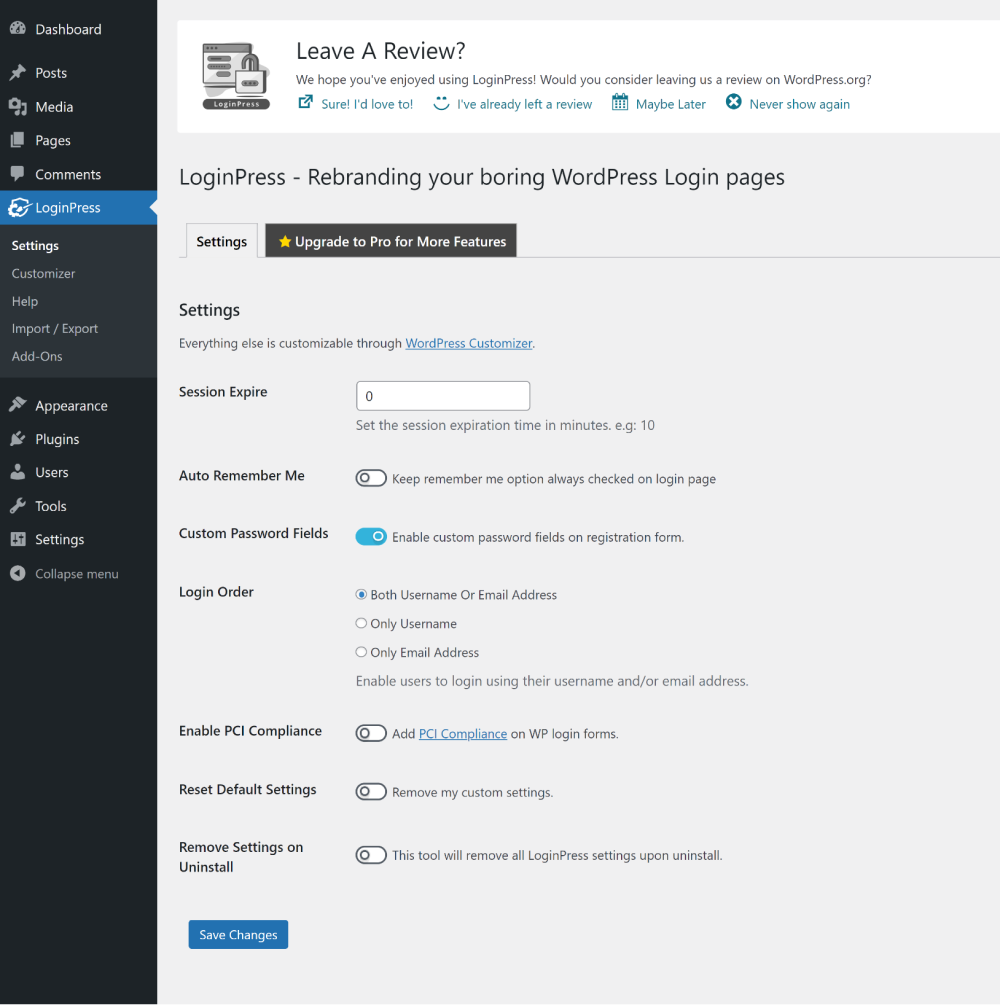Click the Comments speech bubble icon
Viewport: 1000px width, 1005px height.
pyautogui.click(x=18, y=174)
